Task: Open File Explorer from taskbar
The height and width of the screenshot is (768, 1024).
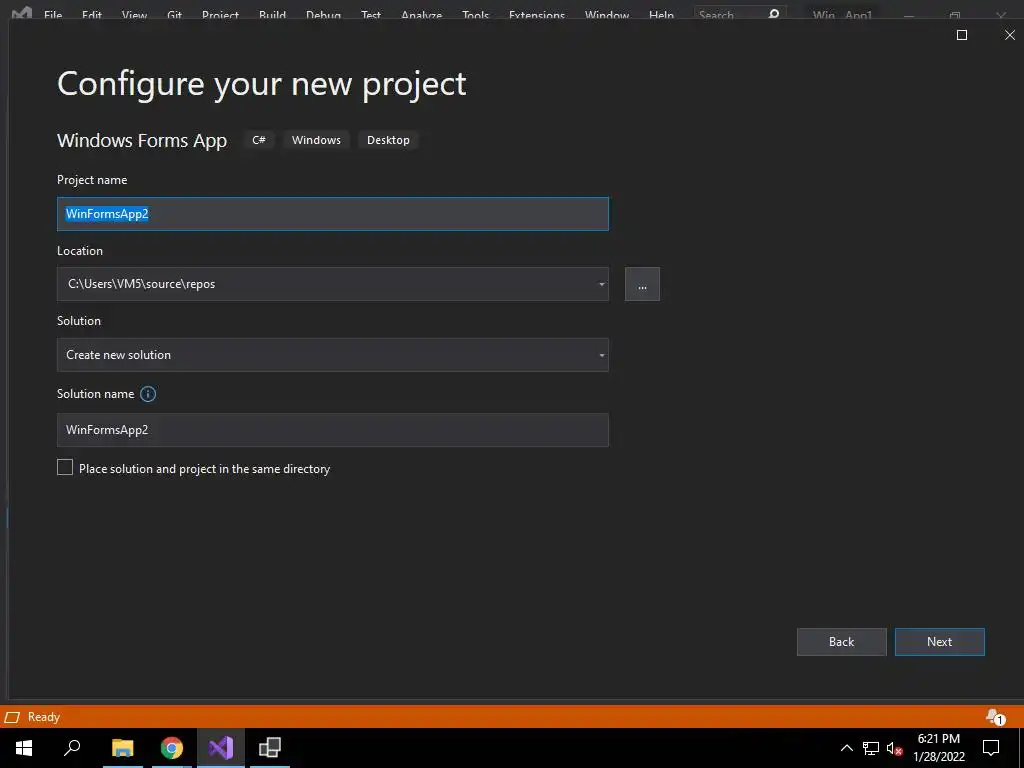Action: (123, 748)
